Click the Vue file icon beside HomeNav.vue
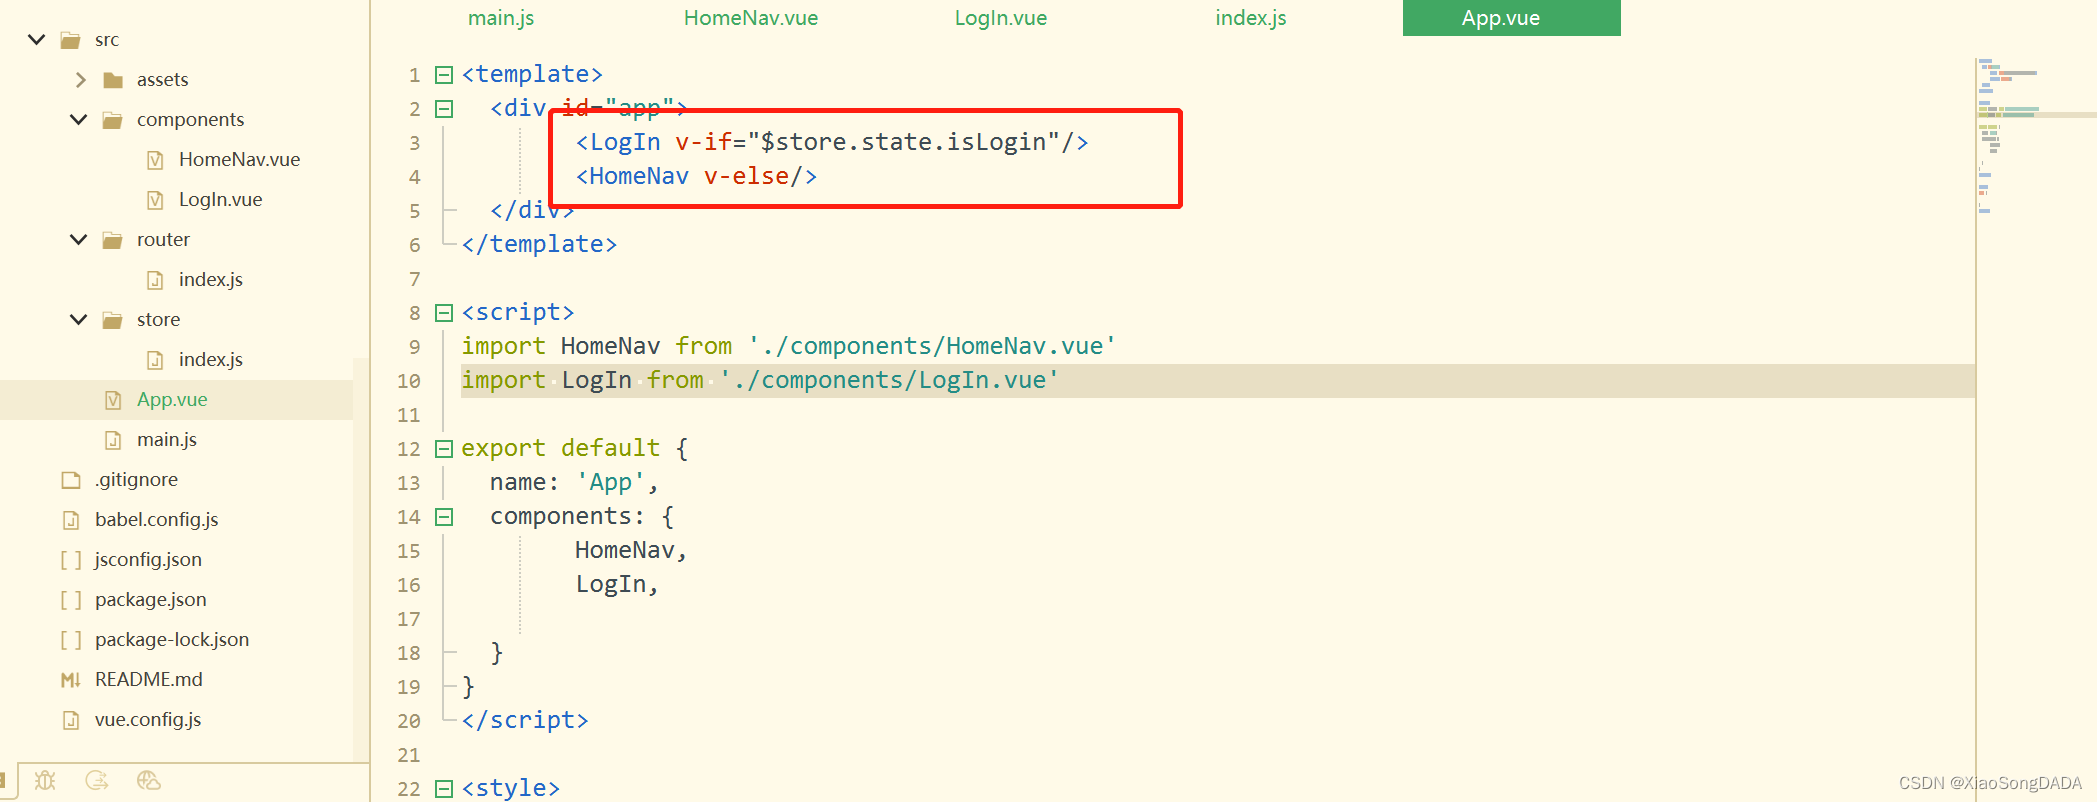This screenshot has height=802, width=2097. 155,160
